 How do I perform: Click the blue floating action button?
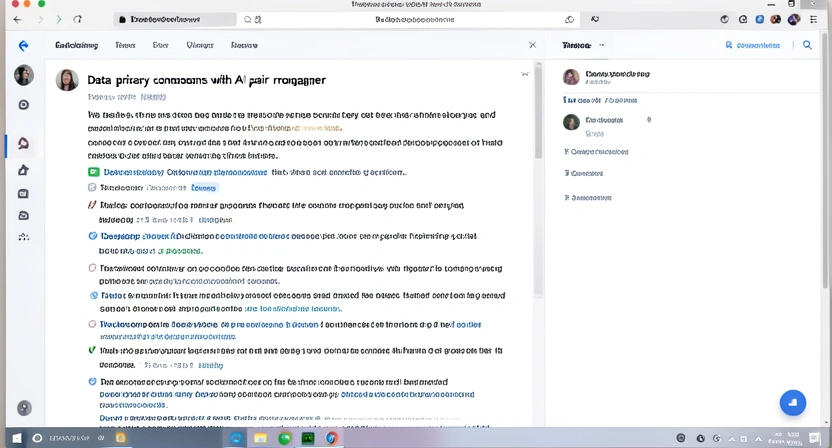(x=793, y=403)
